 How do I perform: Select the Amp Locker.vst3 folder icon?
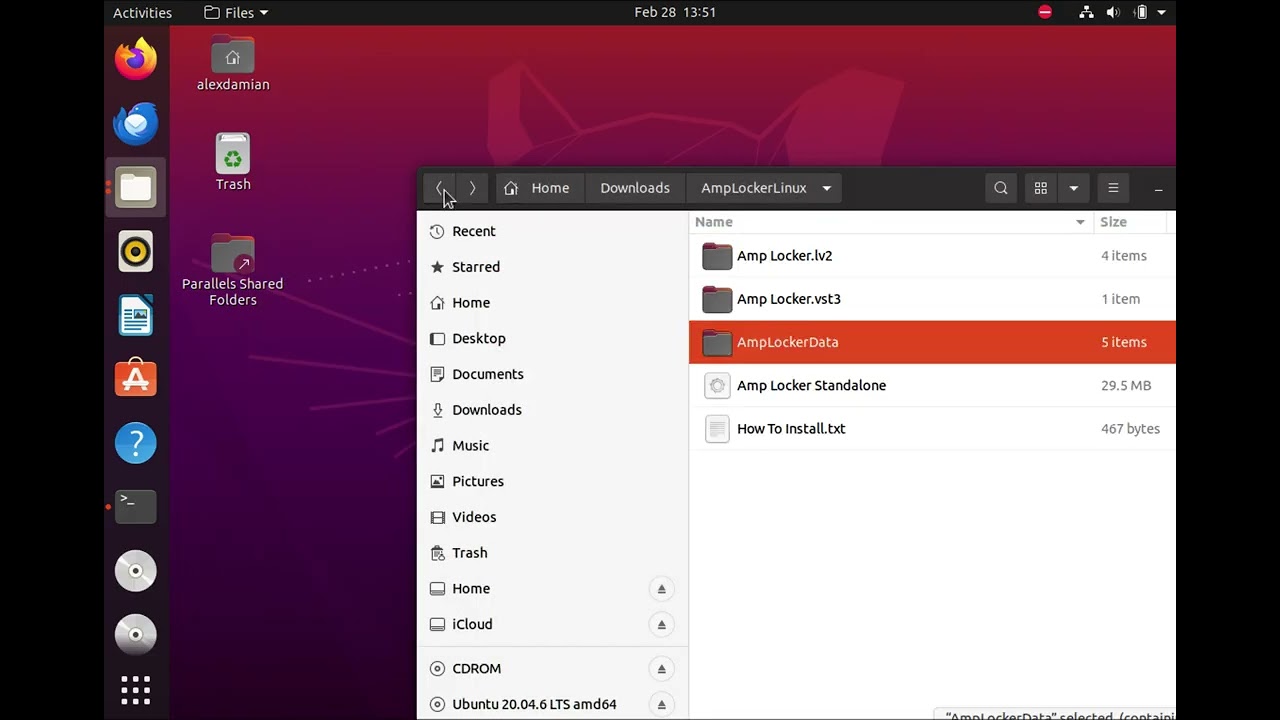[717, 299]
